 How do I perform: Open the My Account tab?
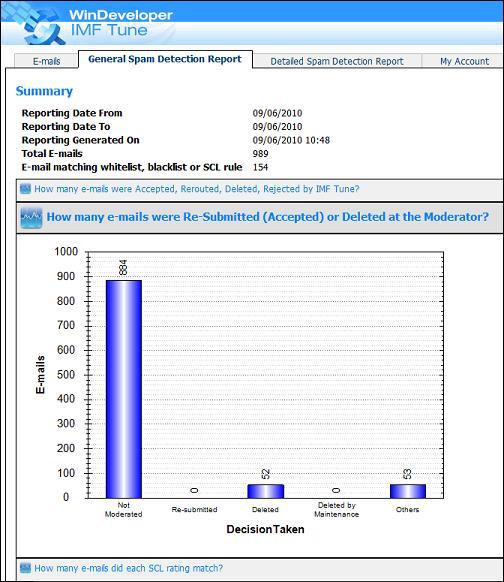pos(464,61)
